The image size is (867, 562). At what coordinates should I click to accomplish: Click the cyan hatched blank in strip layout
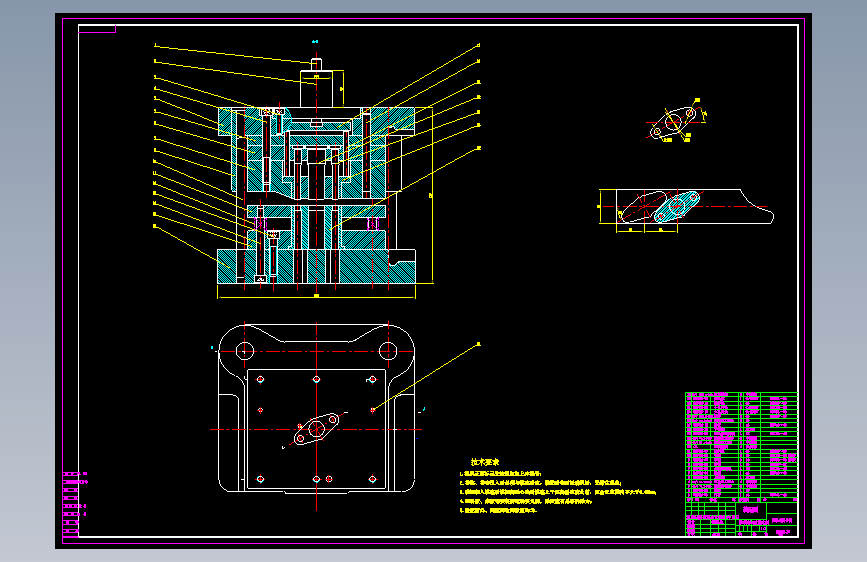tap(677, 206)
